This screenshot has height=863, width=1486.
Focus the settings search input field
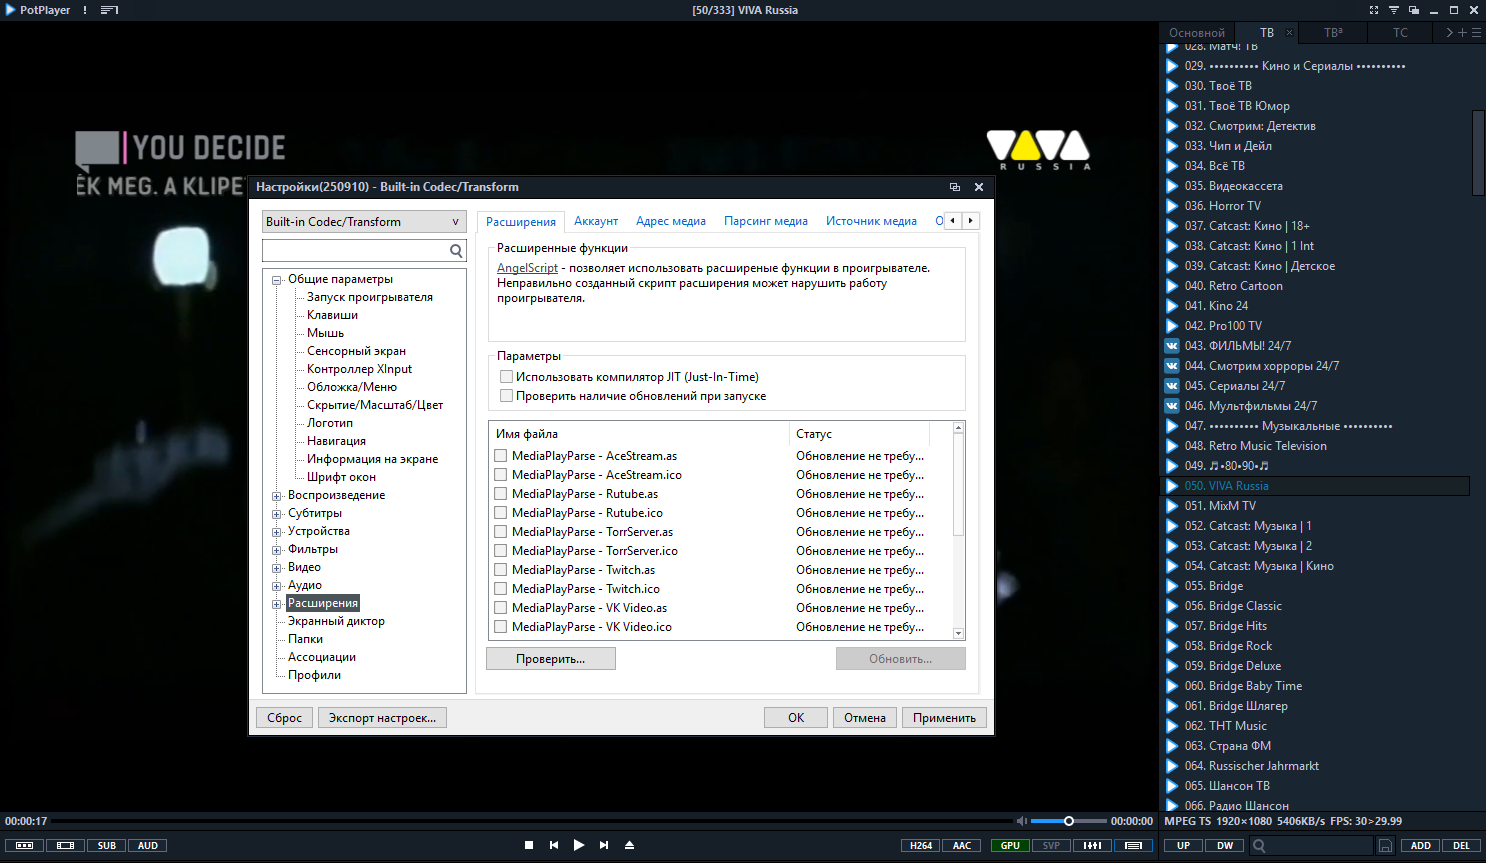coord(364,250)
